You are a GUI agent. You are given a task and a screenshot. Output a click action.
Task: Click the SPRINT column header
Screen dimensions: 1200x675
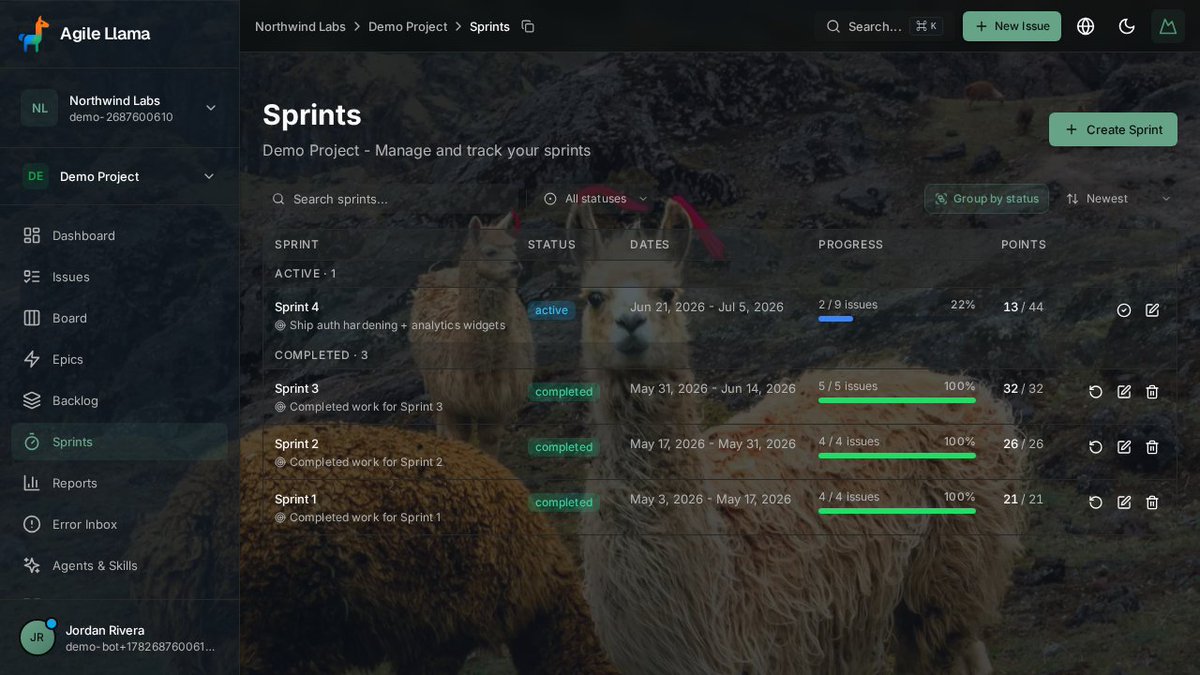pyautogui.click(x=297, y=244)
